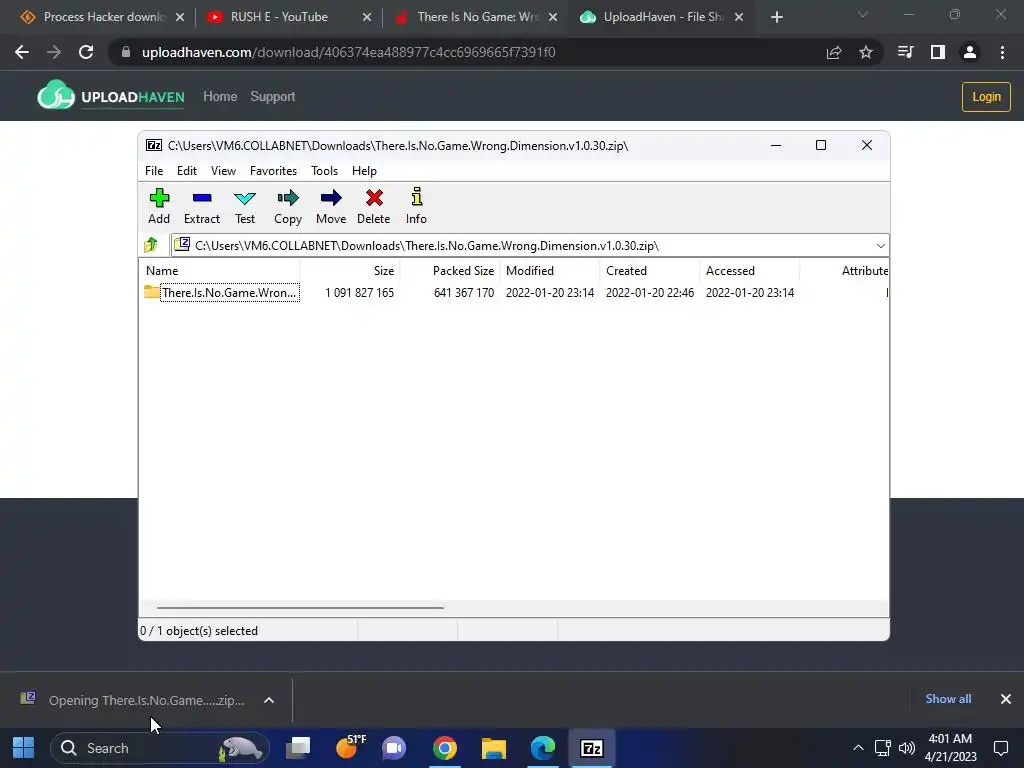Open the Info dialog in 7-Zip
The image size is (1024, 768).
click(416, 206)
